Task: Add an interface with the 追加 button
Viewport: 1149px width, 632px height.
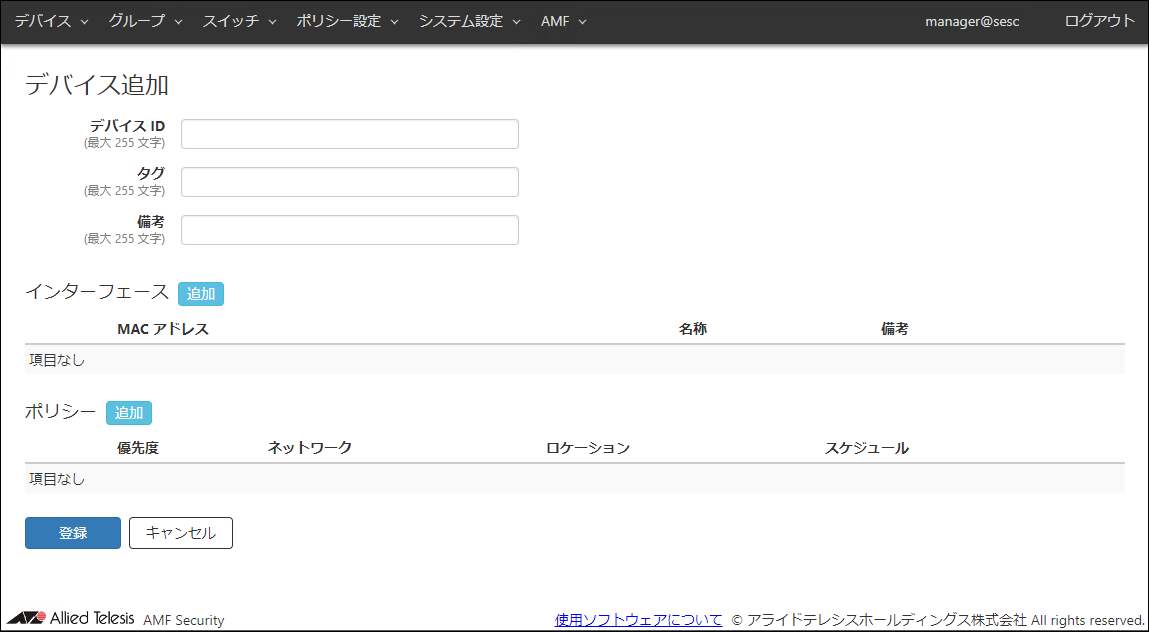Action: point(201,294)
